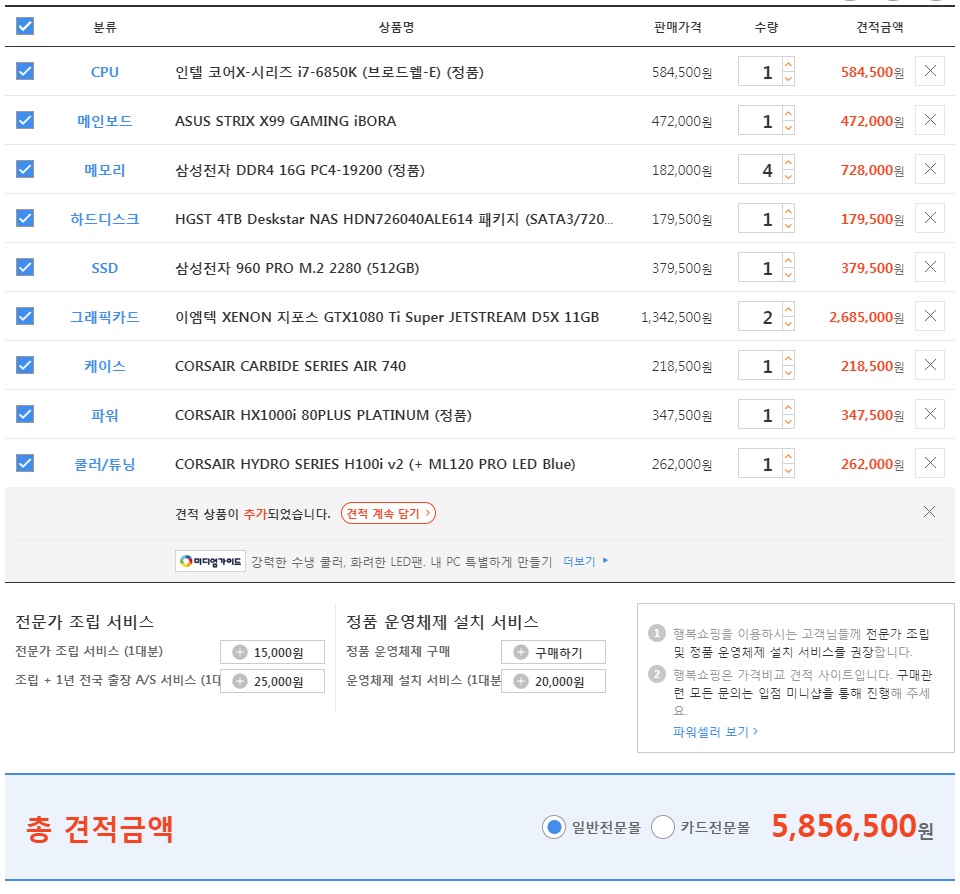Decrease 그래픽카드 quantity with down arrow

tap(789, 323)
